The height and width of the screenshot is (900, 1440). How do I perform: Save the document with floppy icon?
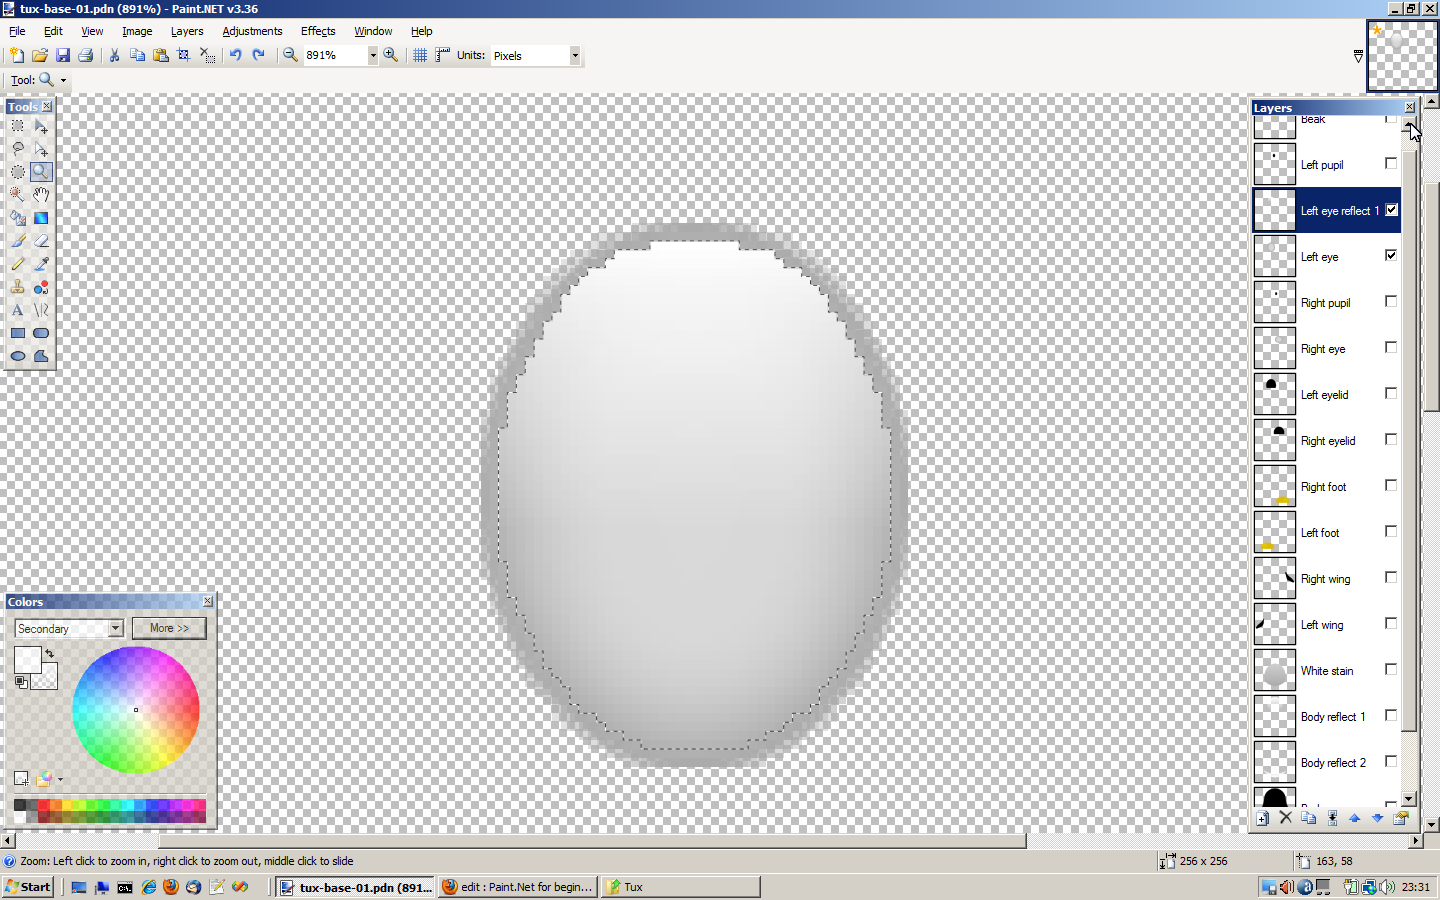coord(63,55)
